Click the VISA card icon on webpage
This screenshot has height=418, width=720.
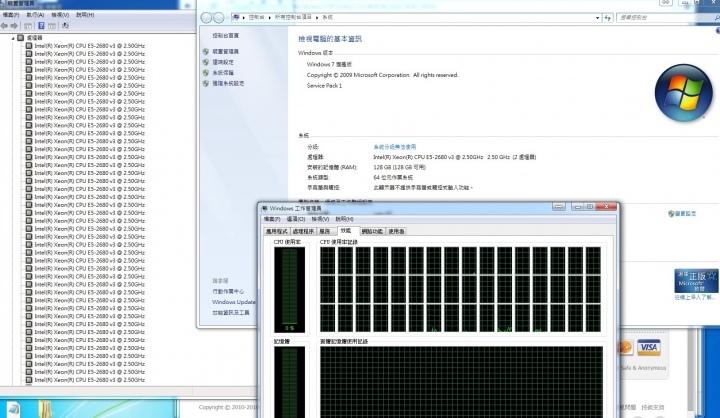[x=648, y=347]
